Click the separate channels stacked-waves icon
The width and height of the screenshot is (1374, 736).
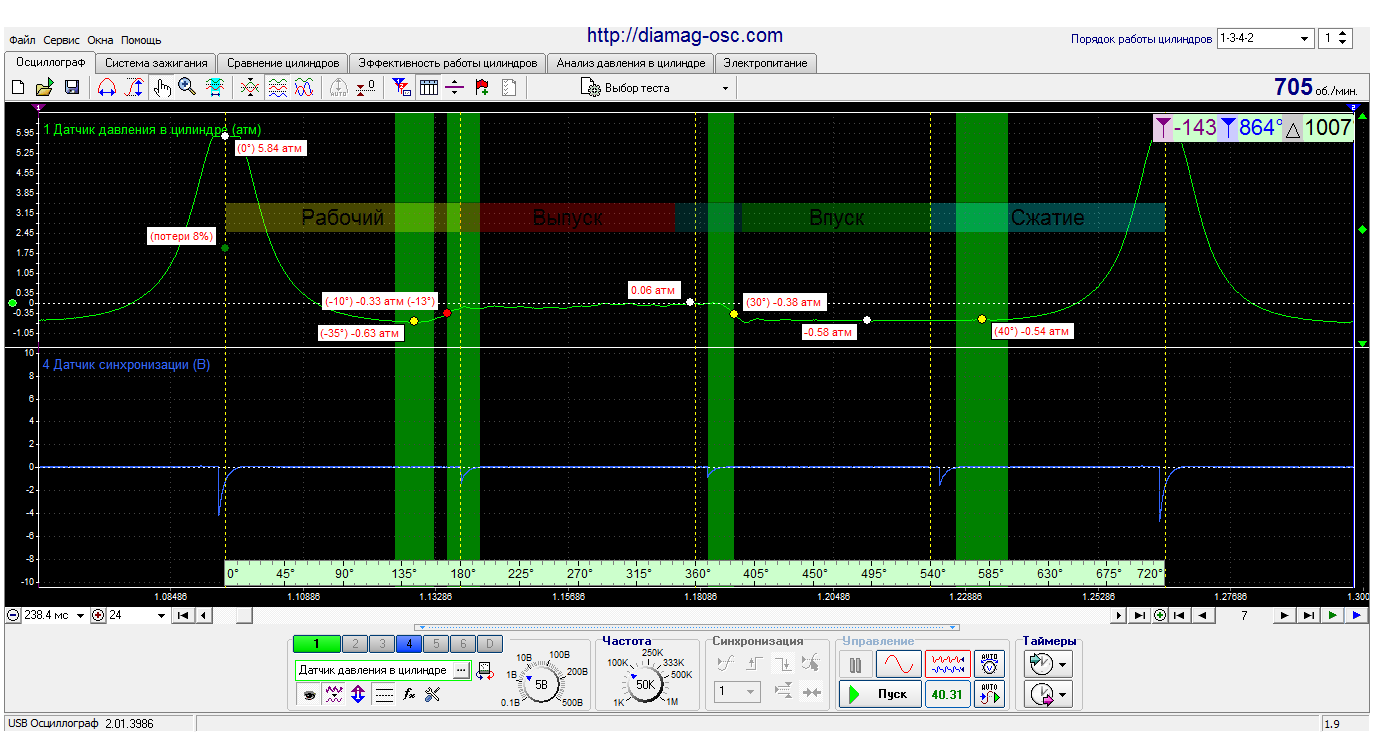coord(278,88)
